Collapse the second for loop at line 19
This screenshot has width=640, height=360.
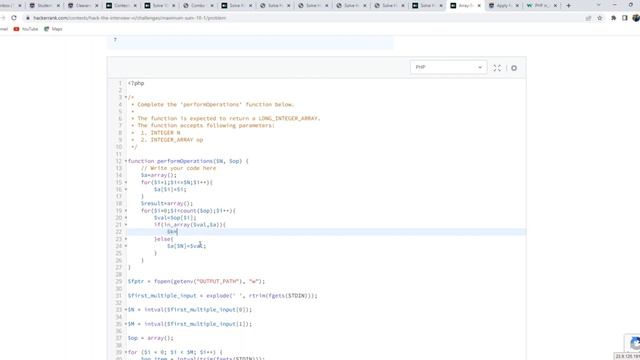pyautogui.click(x=126, y=211)
